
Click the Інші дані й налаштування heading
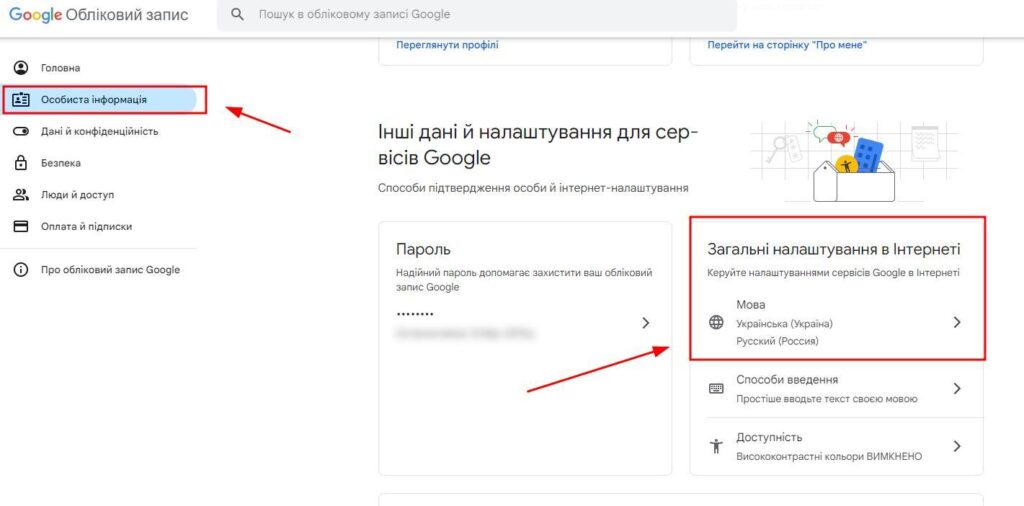[539, 144]
